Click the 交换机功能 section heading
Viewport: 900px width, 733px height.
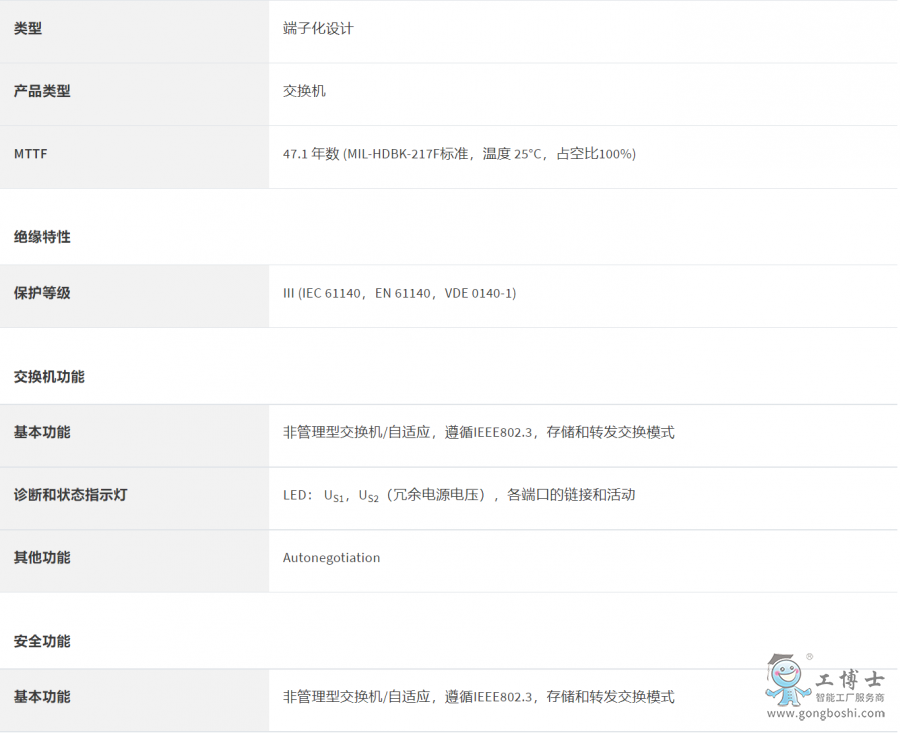(x=49, y=377)
